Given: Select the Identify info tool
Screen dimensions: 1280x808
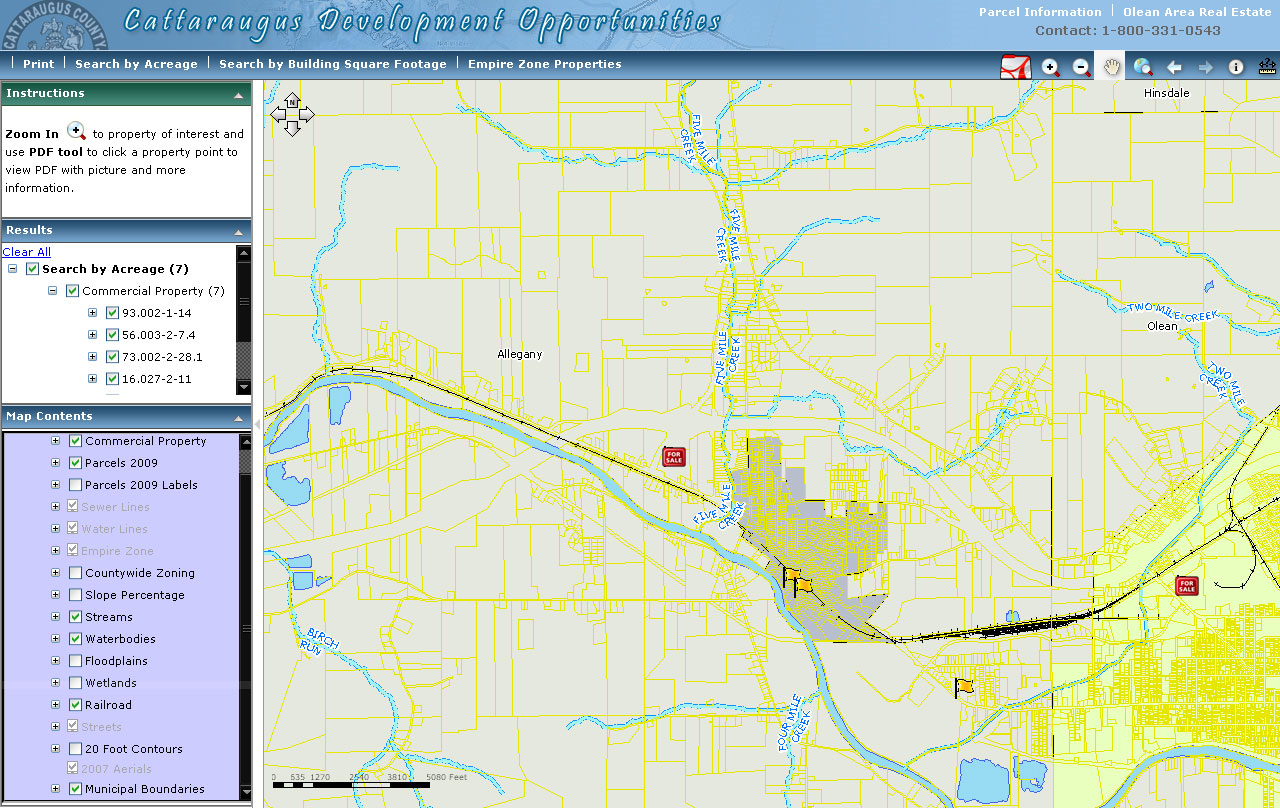Looking at the screenshot, I should tap(1236, 67).
